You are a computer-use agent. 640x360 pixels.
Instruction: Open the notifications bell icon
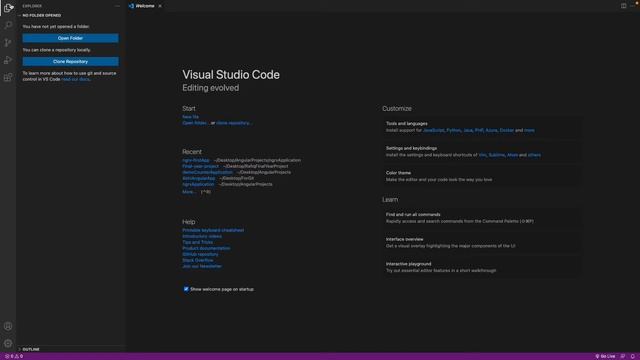point(633,356)
